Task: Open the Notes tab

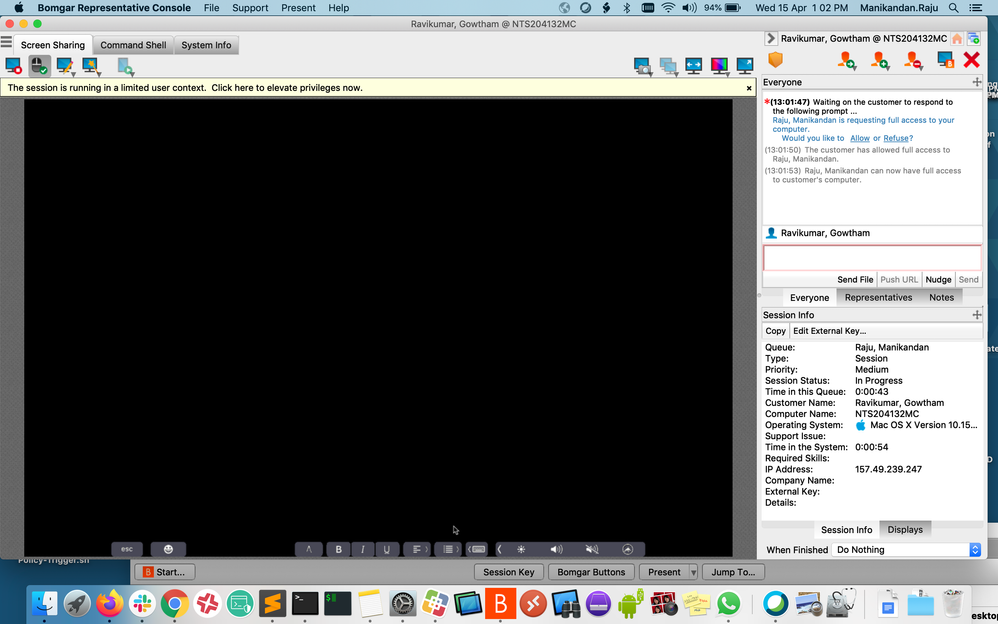Action: pyautogui.click(x=941, y=297)
